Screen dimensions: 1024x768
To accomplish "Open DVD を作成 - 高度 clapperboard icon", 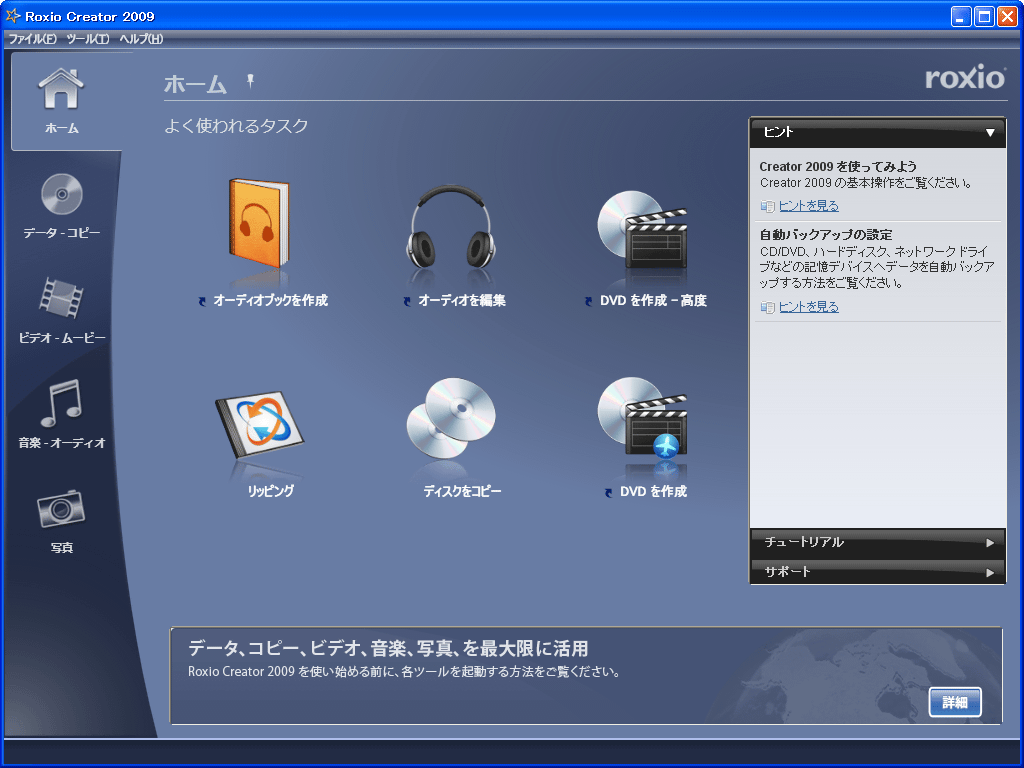I will tap(643, 230).
